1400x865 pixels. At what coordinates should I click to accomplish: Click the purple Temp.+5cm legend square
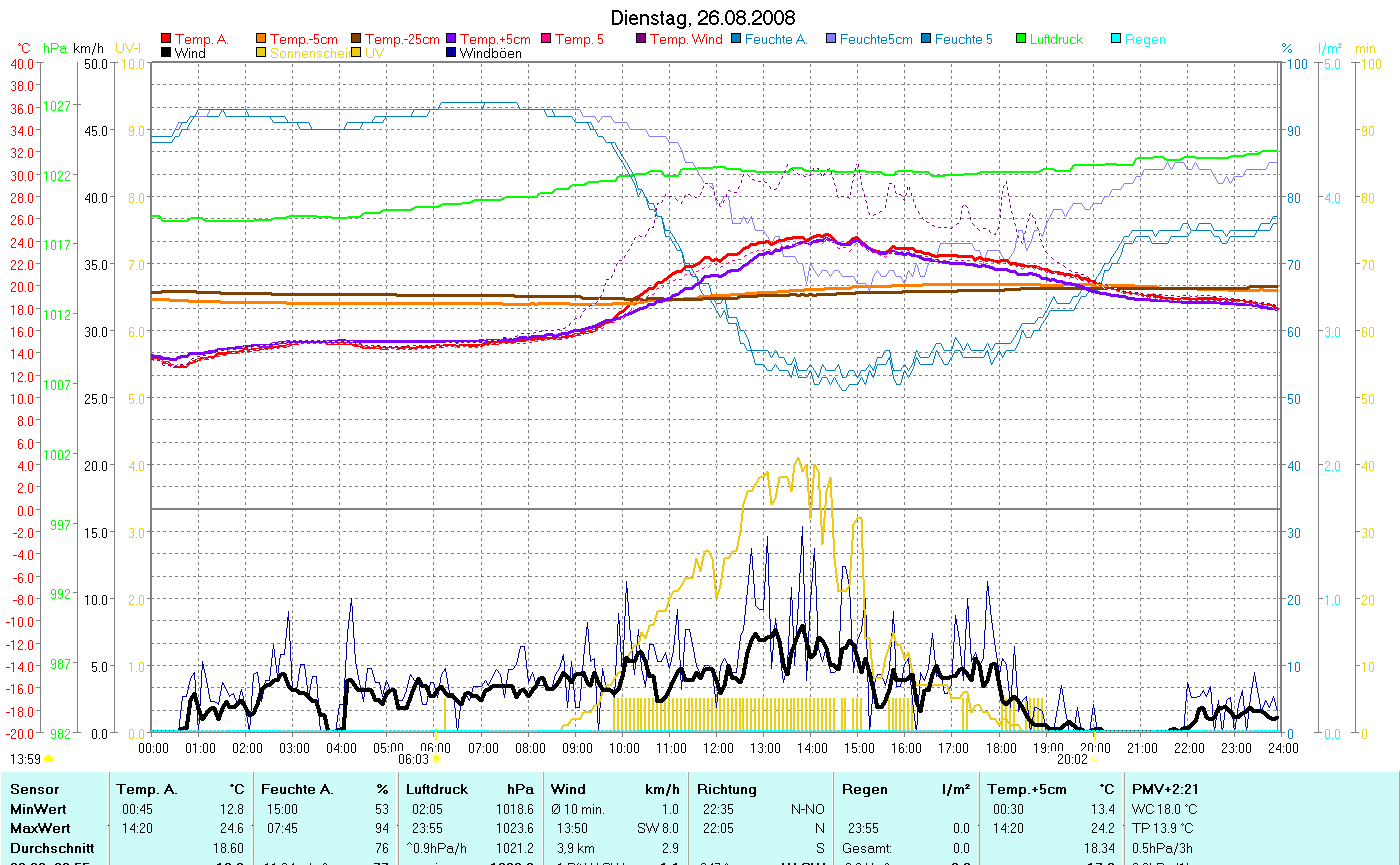[451, 40]
